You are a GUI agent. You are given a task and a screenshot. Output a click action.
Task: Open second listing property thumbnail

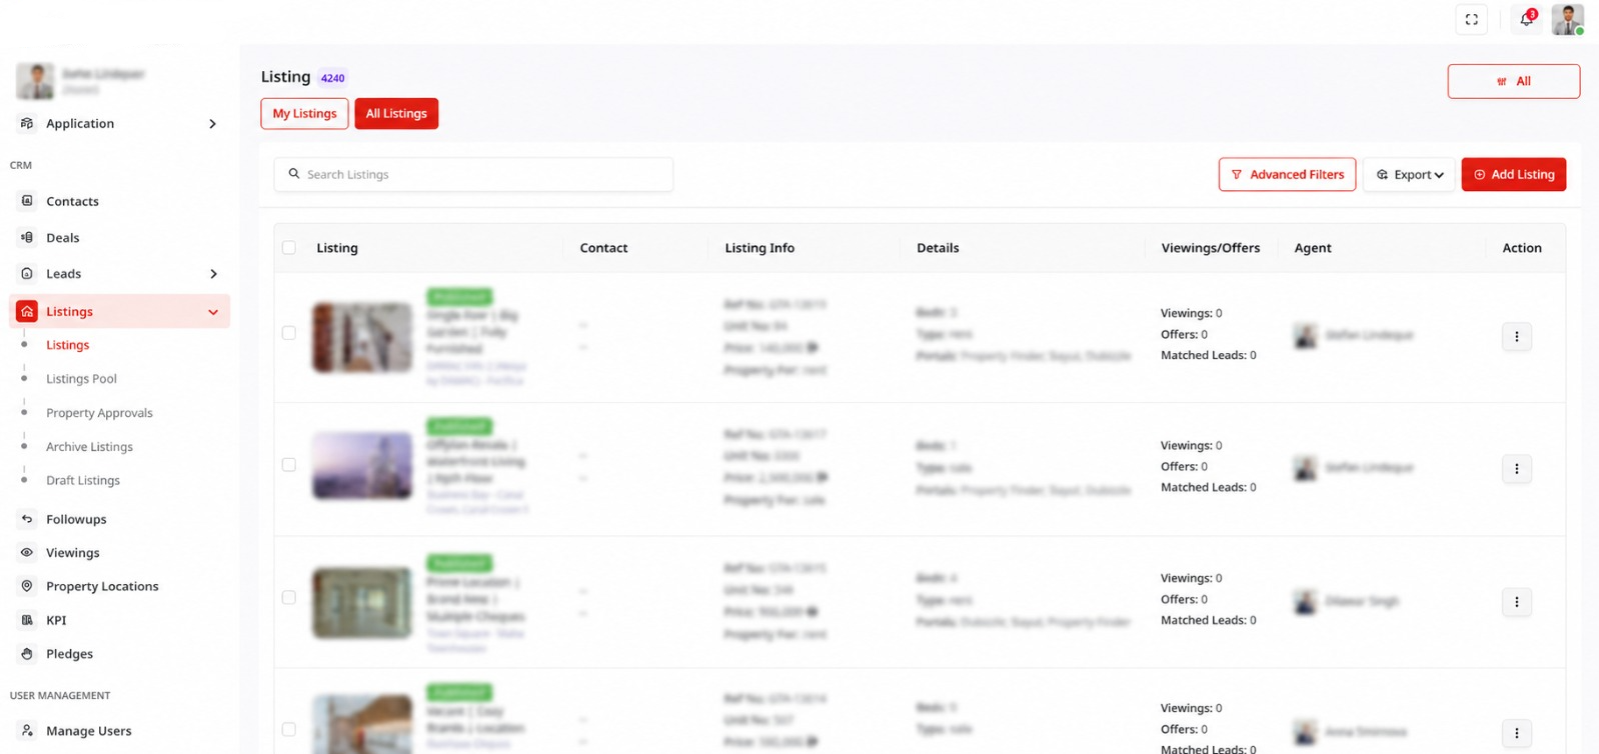coord(362,466)
